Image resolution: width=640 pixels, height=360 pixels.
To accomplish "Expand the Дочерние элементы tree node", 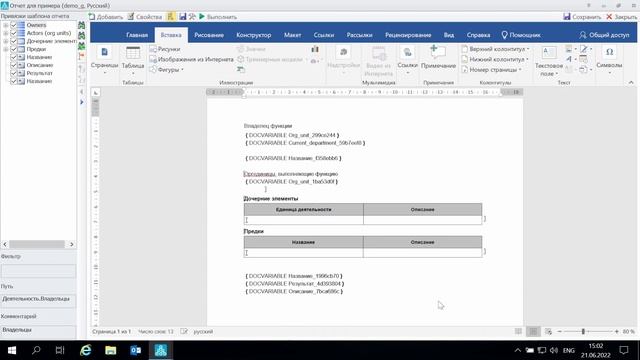I will click(6, 41).
